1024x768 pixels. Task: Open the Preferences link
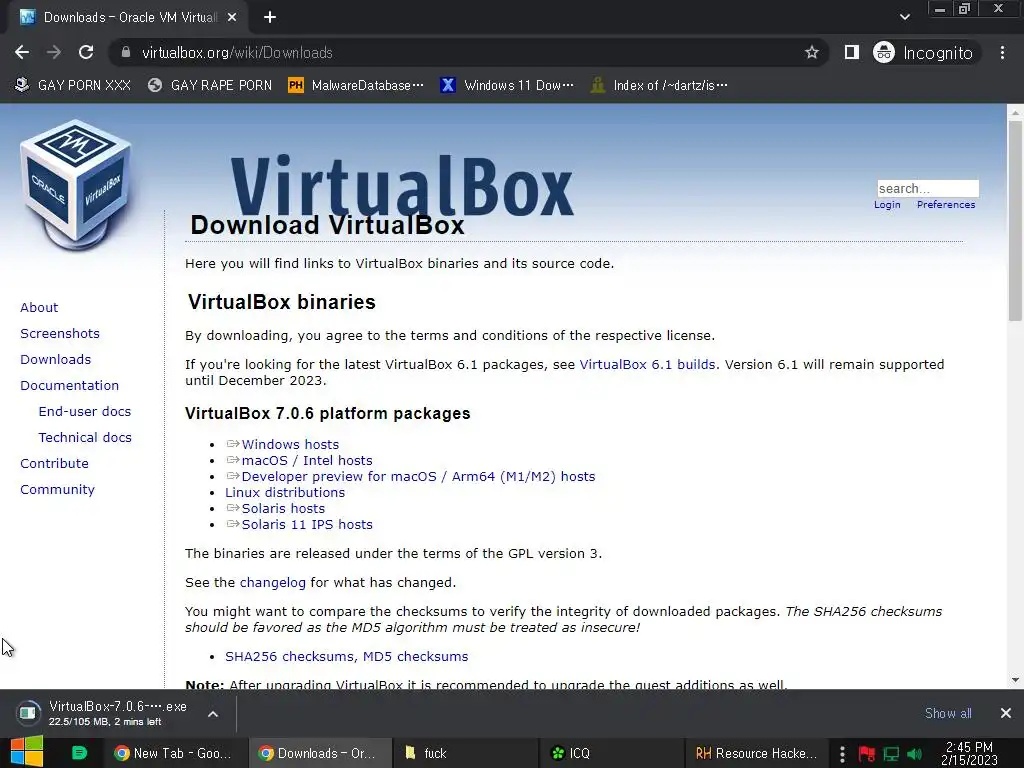(946, 204)
